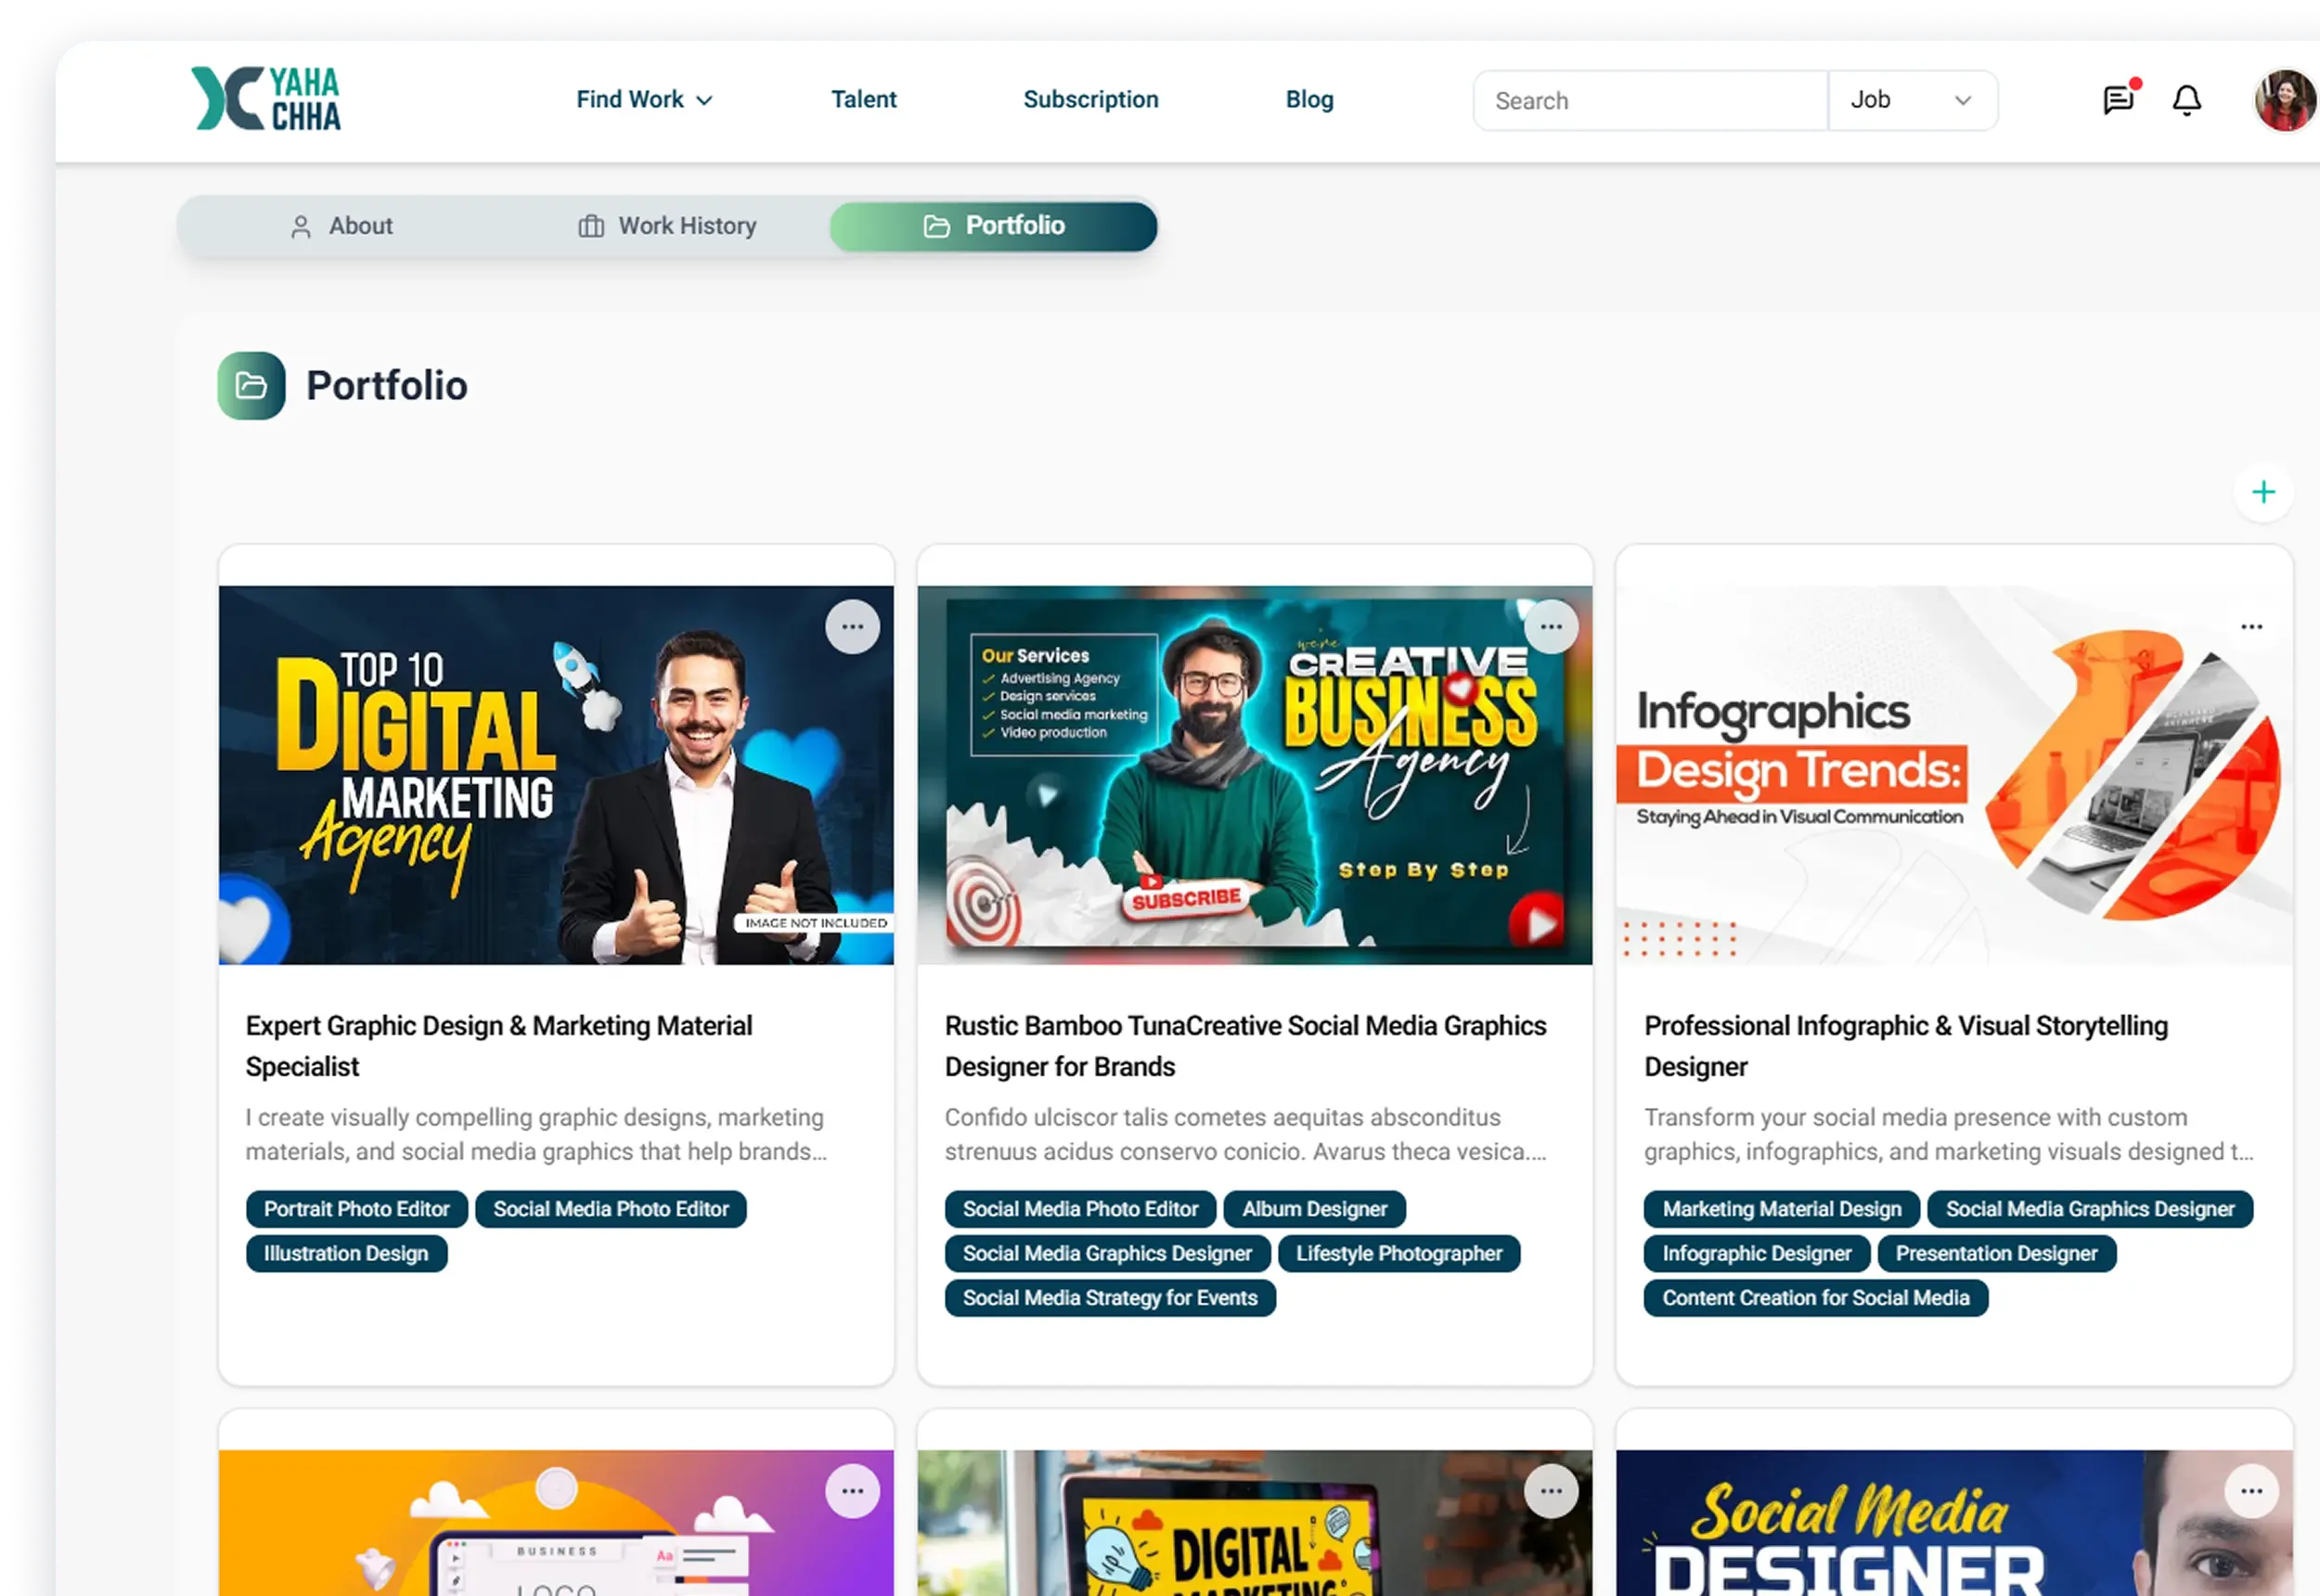
Task: Click the Yaha Chha logo
Action: (266, 99)
